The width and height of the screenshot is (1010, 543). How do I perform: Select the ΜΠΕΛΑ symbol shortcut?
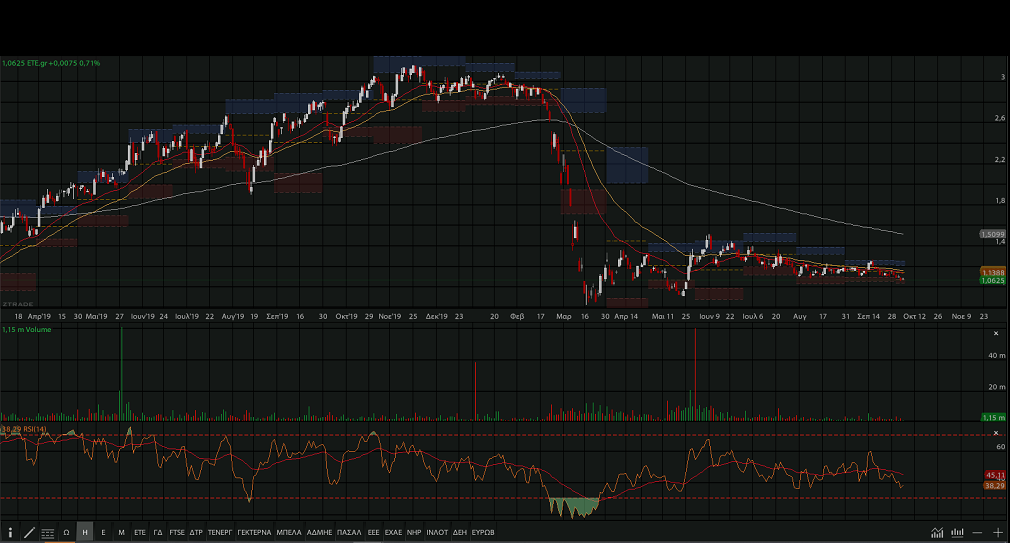tap(289, 532)
